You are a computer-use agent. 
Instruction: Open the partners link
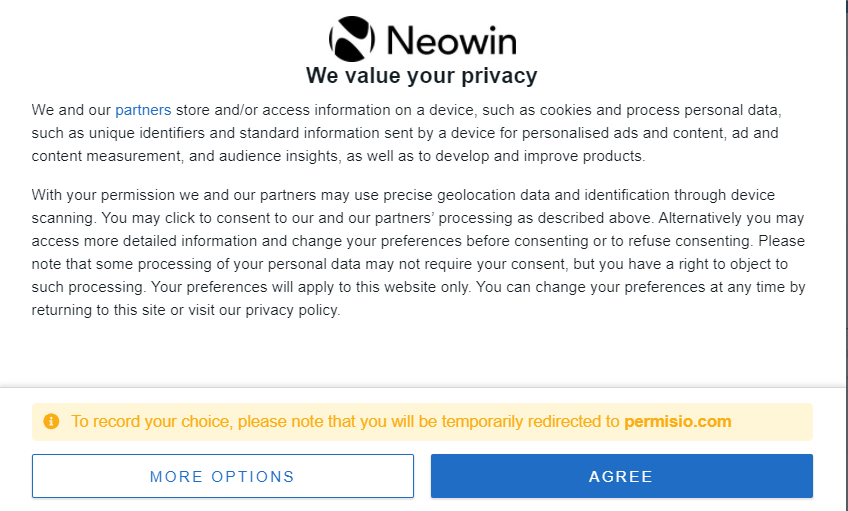coord(143,110)
